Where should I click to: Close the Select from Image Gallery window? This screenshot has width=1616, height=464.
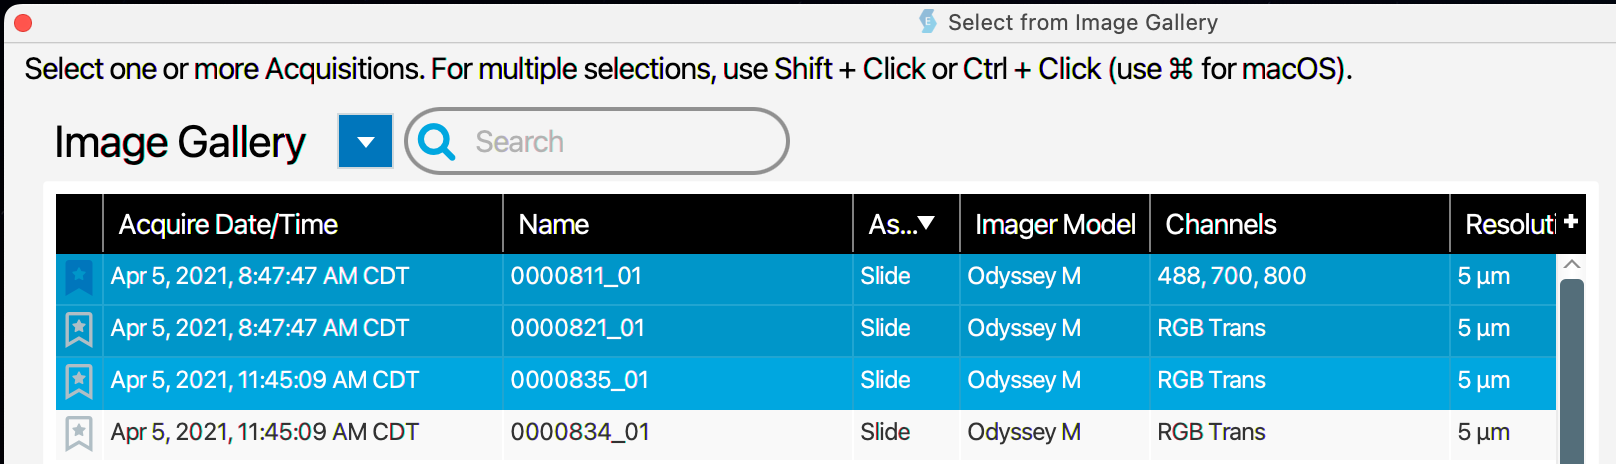tap(23, 22)
